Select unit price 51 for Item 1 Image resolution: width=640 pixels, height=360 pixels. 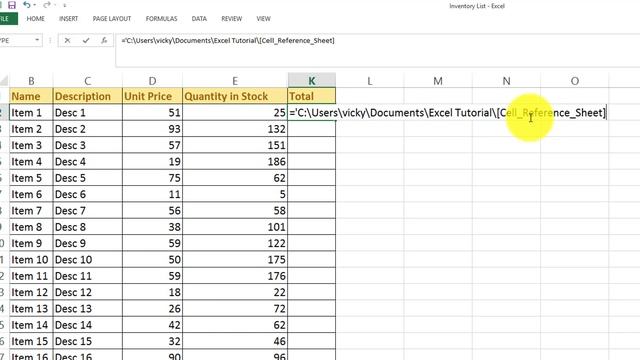(152, 113)
